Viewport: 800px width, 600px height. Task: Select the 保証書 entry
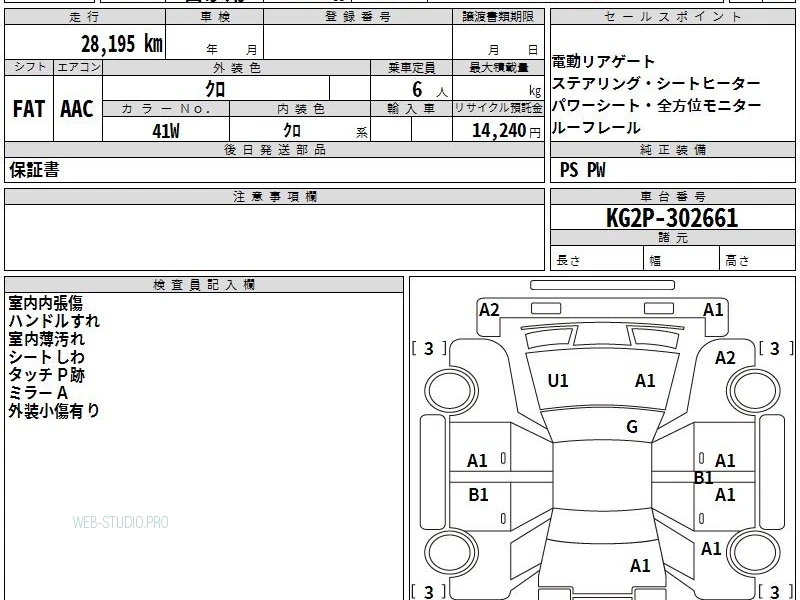coord(34,170)
